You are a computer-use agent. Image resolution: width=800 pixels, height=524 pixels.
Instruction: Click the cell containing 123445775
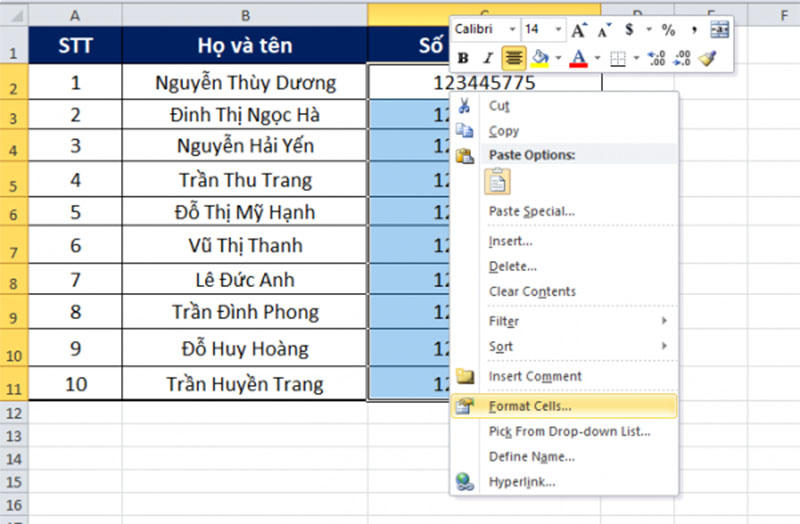pos(484,82)
